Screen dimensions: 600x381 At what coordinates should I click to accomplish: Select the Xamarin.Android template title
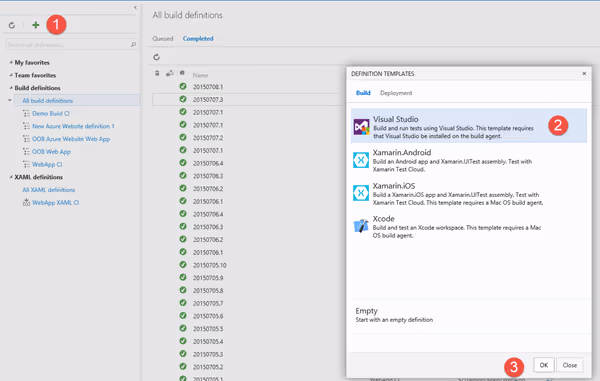[x=402, y=152]
